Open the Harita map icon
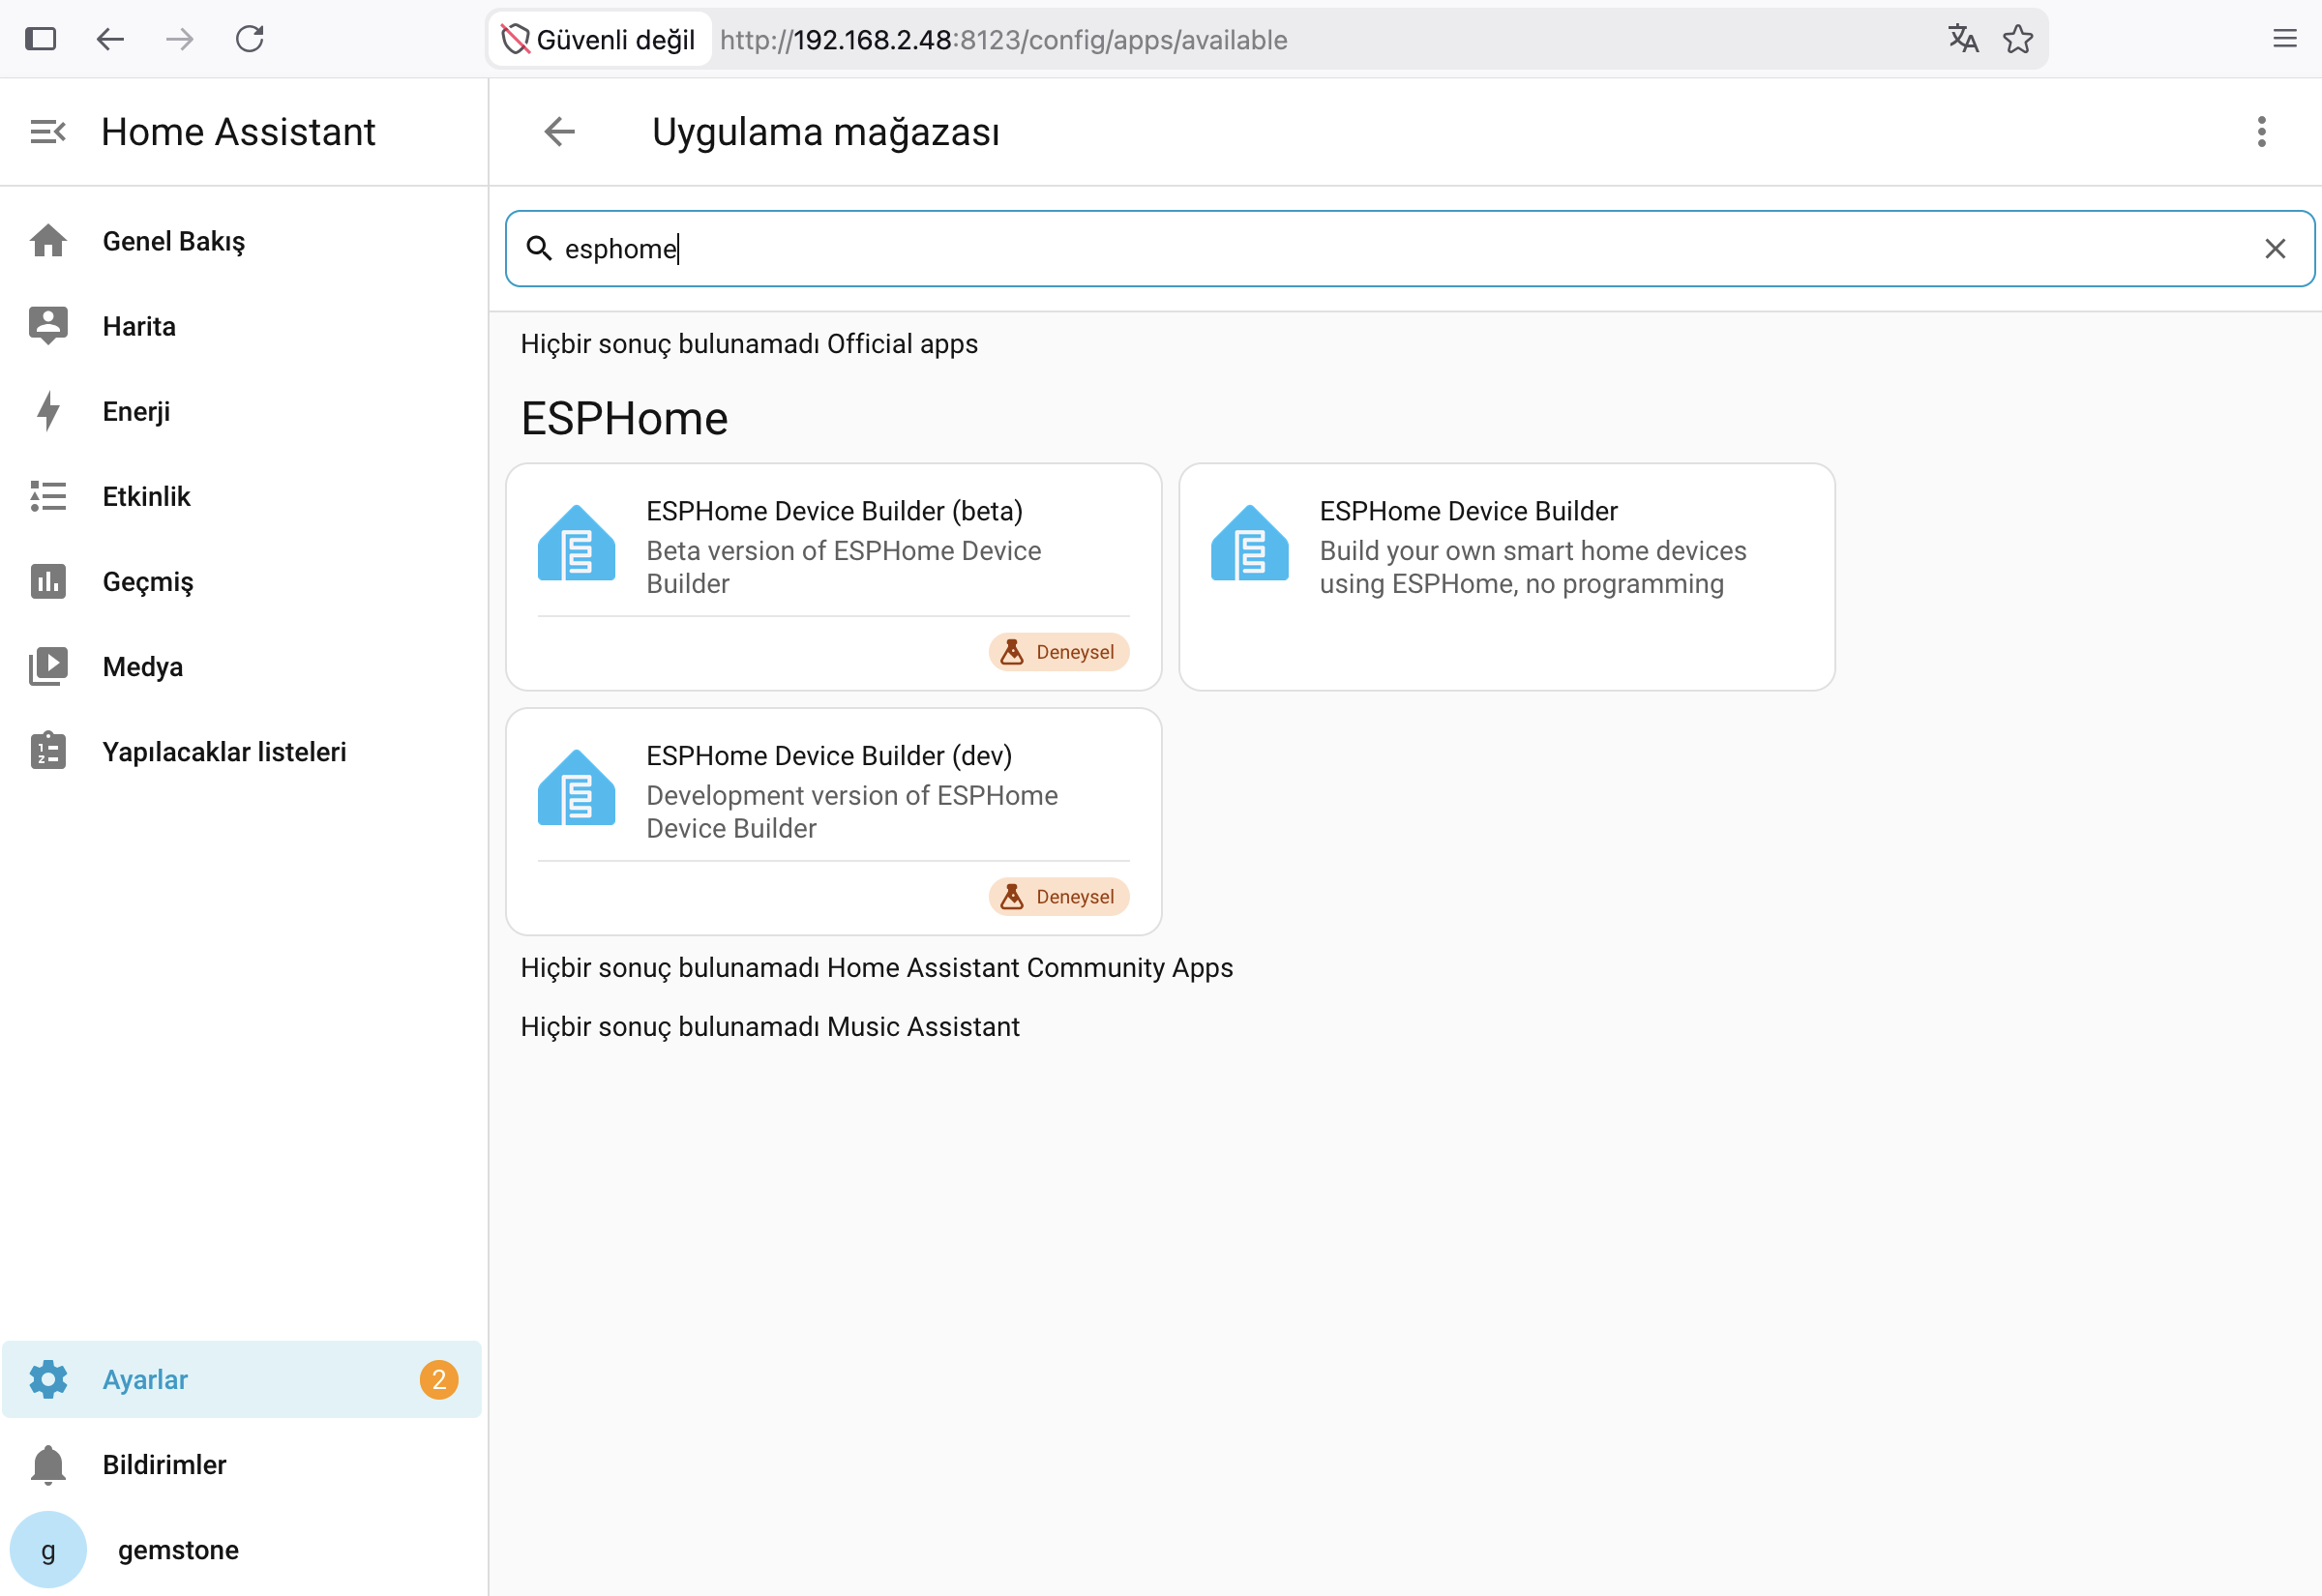 click(x=48, y=326)
